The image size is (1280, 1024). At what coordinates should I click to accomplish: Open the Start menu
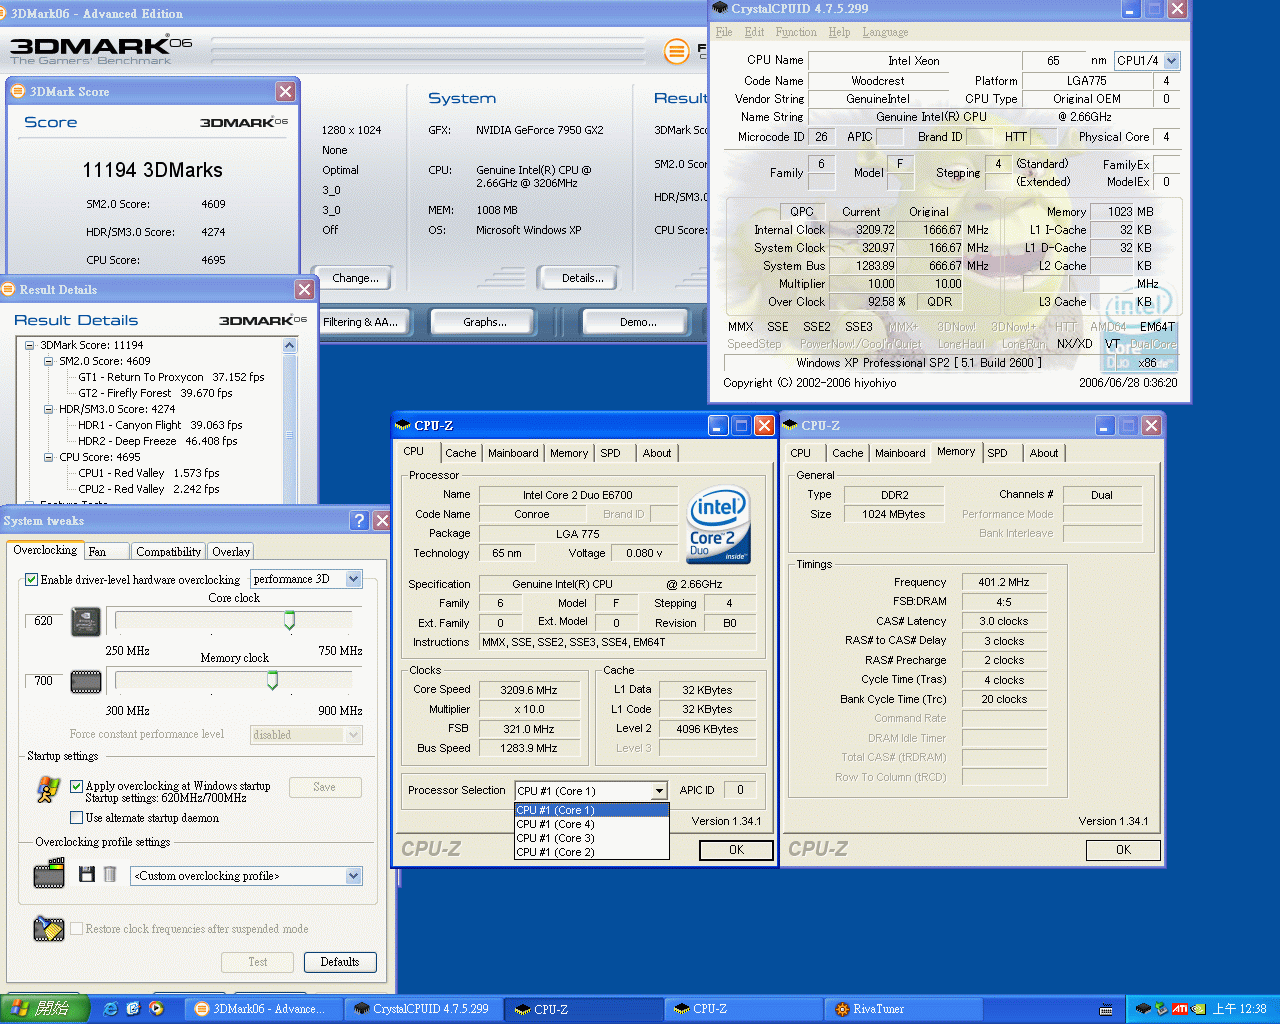pos(45,1009)
